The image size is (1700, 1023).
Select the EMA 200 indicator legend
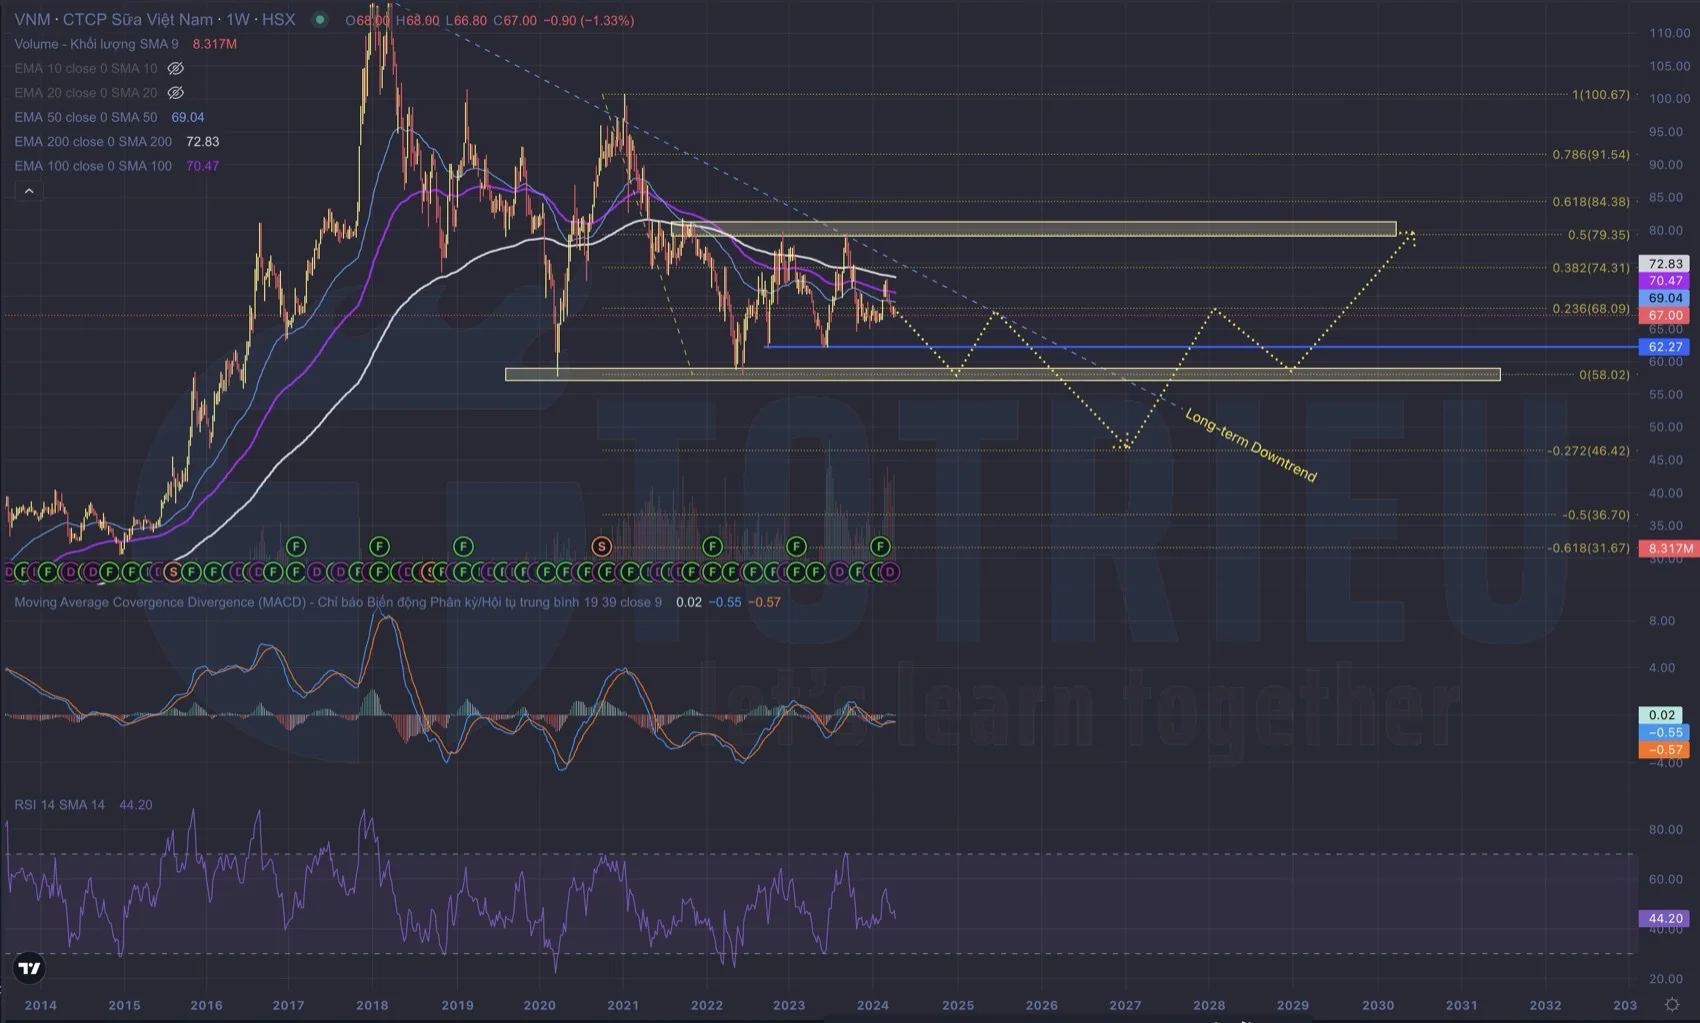click(x=93, y=142)
